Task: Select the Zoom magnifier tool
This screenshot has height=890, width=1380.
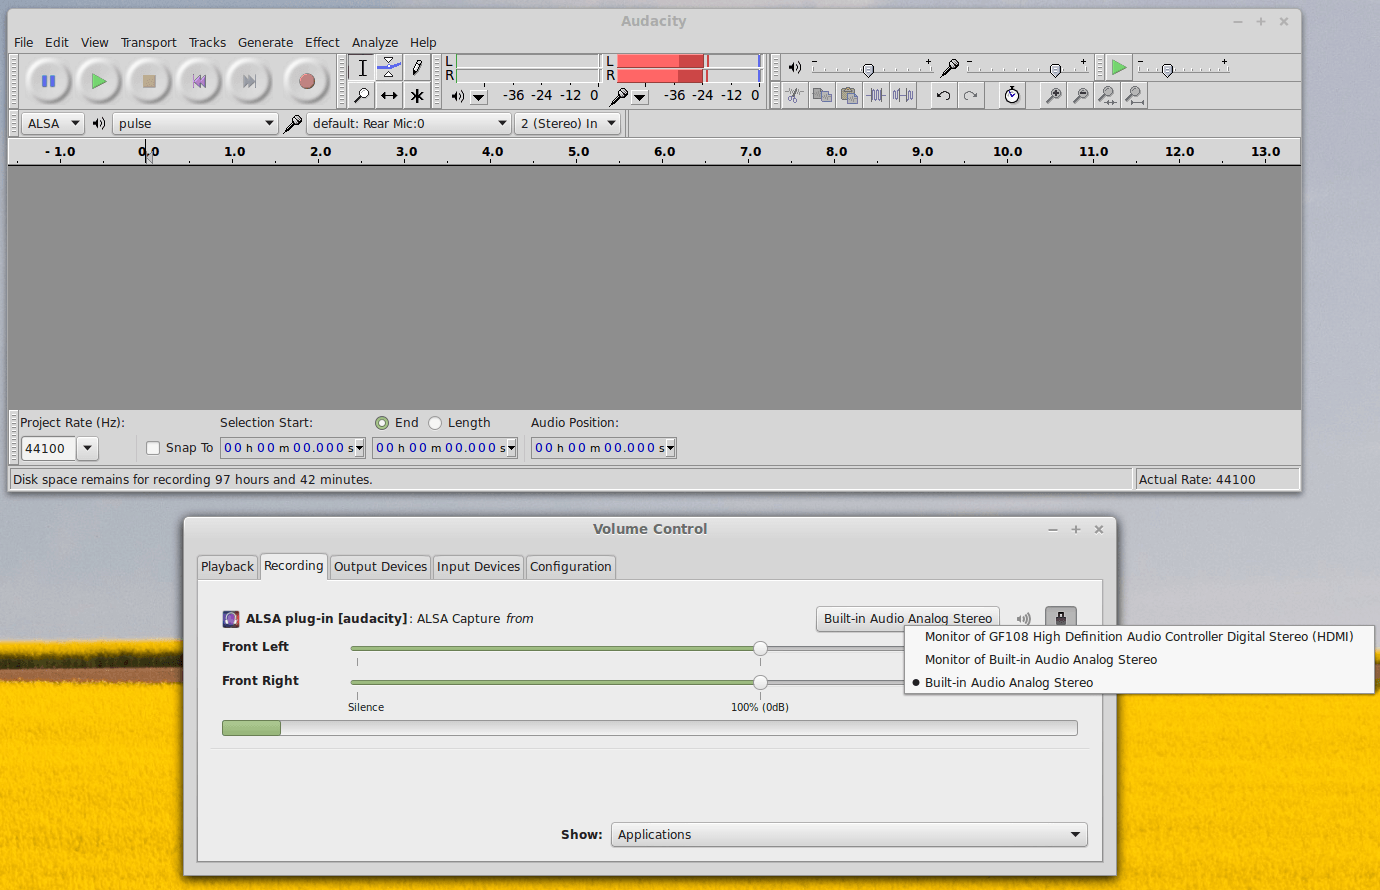Action: click(x=362, y=96)
